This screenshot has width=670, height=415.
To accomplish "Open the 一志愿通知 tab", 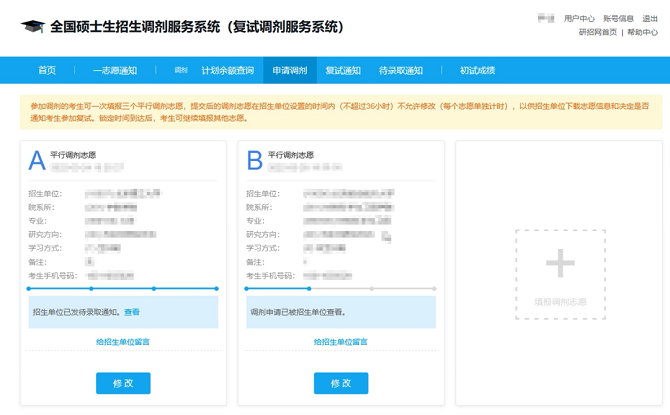I will pos(115,71).
